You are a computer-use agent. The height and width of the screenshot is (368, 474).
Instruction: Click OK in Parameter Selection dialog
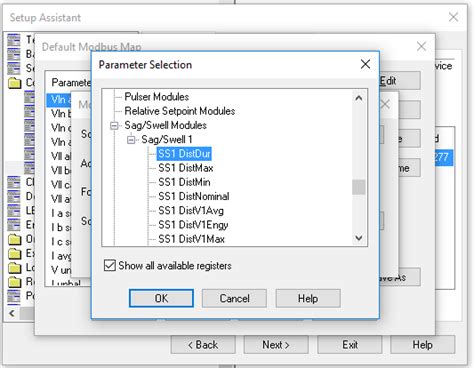[x=161, y=298]
